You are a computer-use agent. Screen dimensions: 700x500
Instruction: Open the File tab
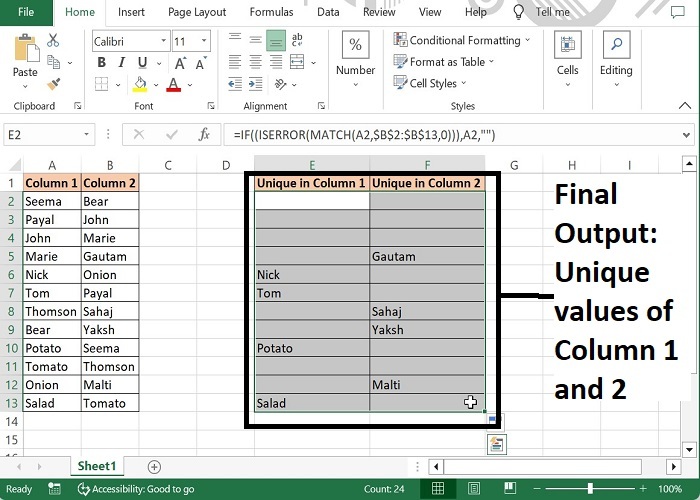click(26, 12)
